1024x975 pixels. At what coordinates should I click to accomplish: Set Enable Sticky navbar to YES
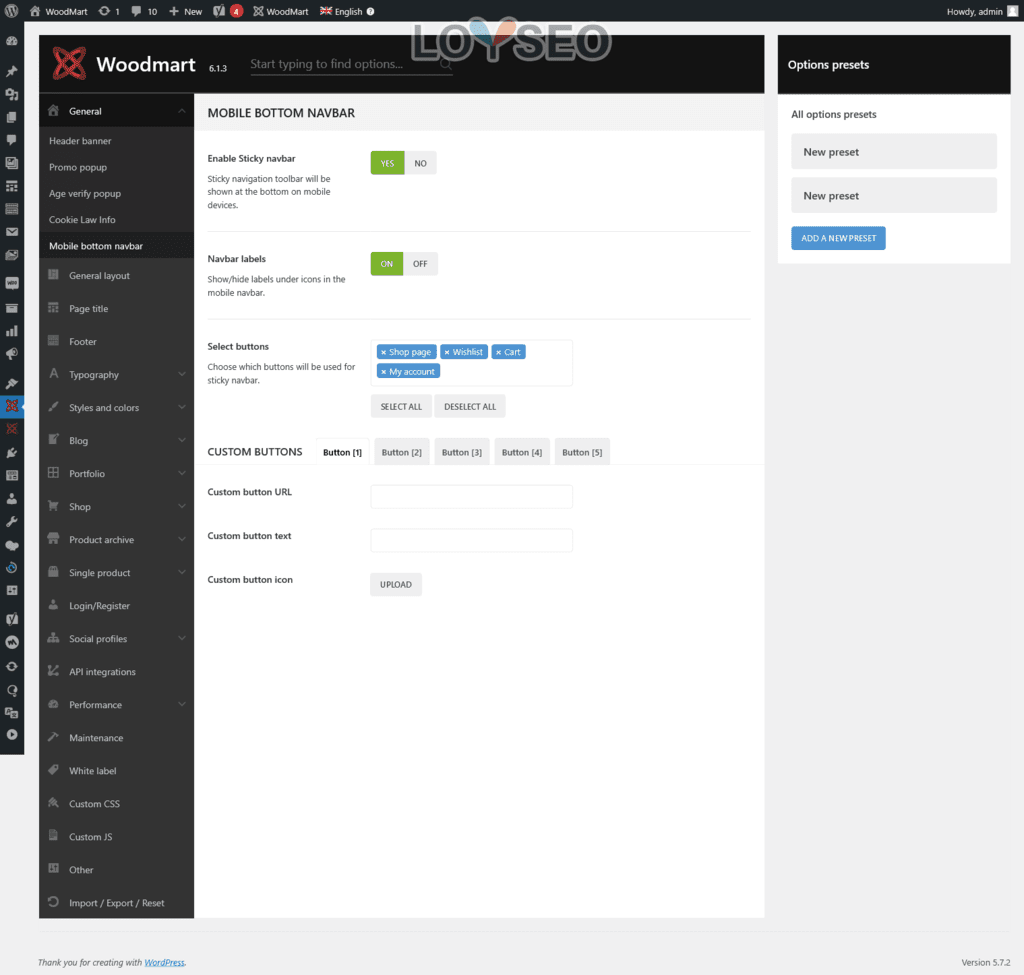coord(387,163)
